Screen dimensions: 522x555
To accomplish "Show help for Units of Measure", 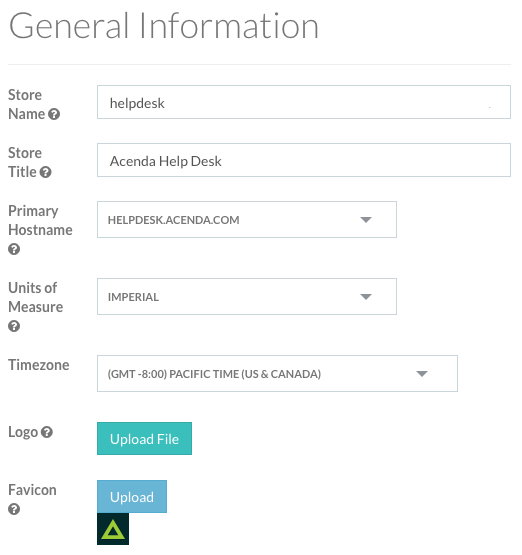I will [14, 326].
